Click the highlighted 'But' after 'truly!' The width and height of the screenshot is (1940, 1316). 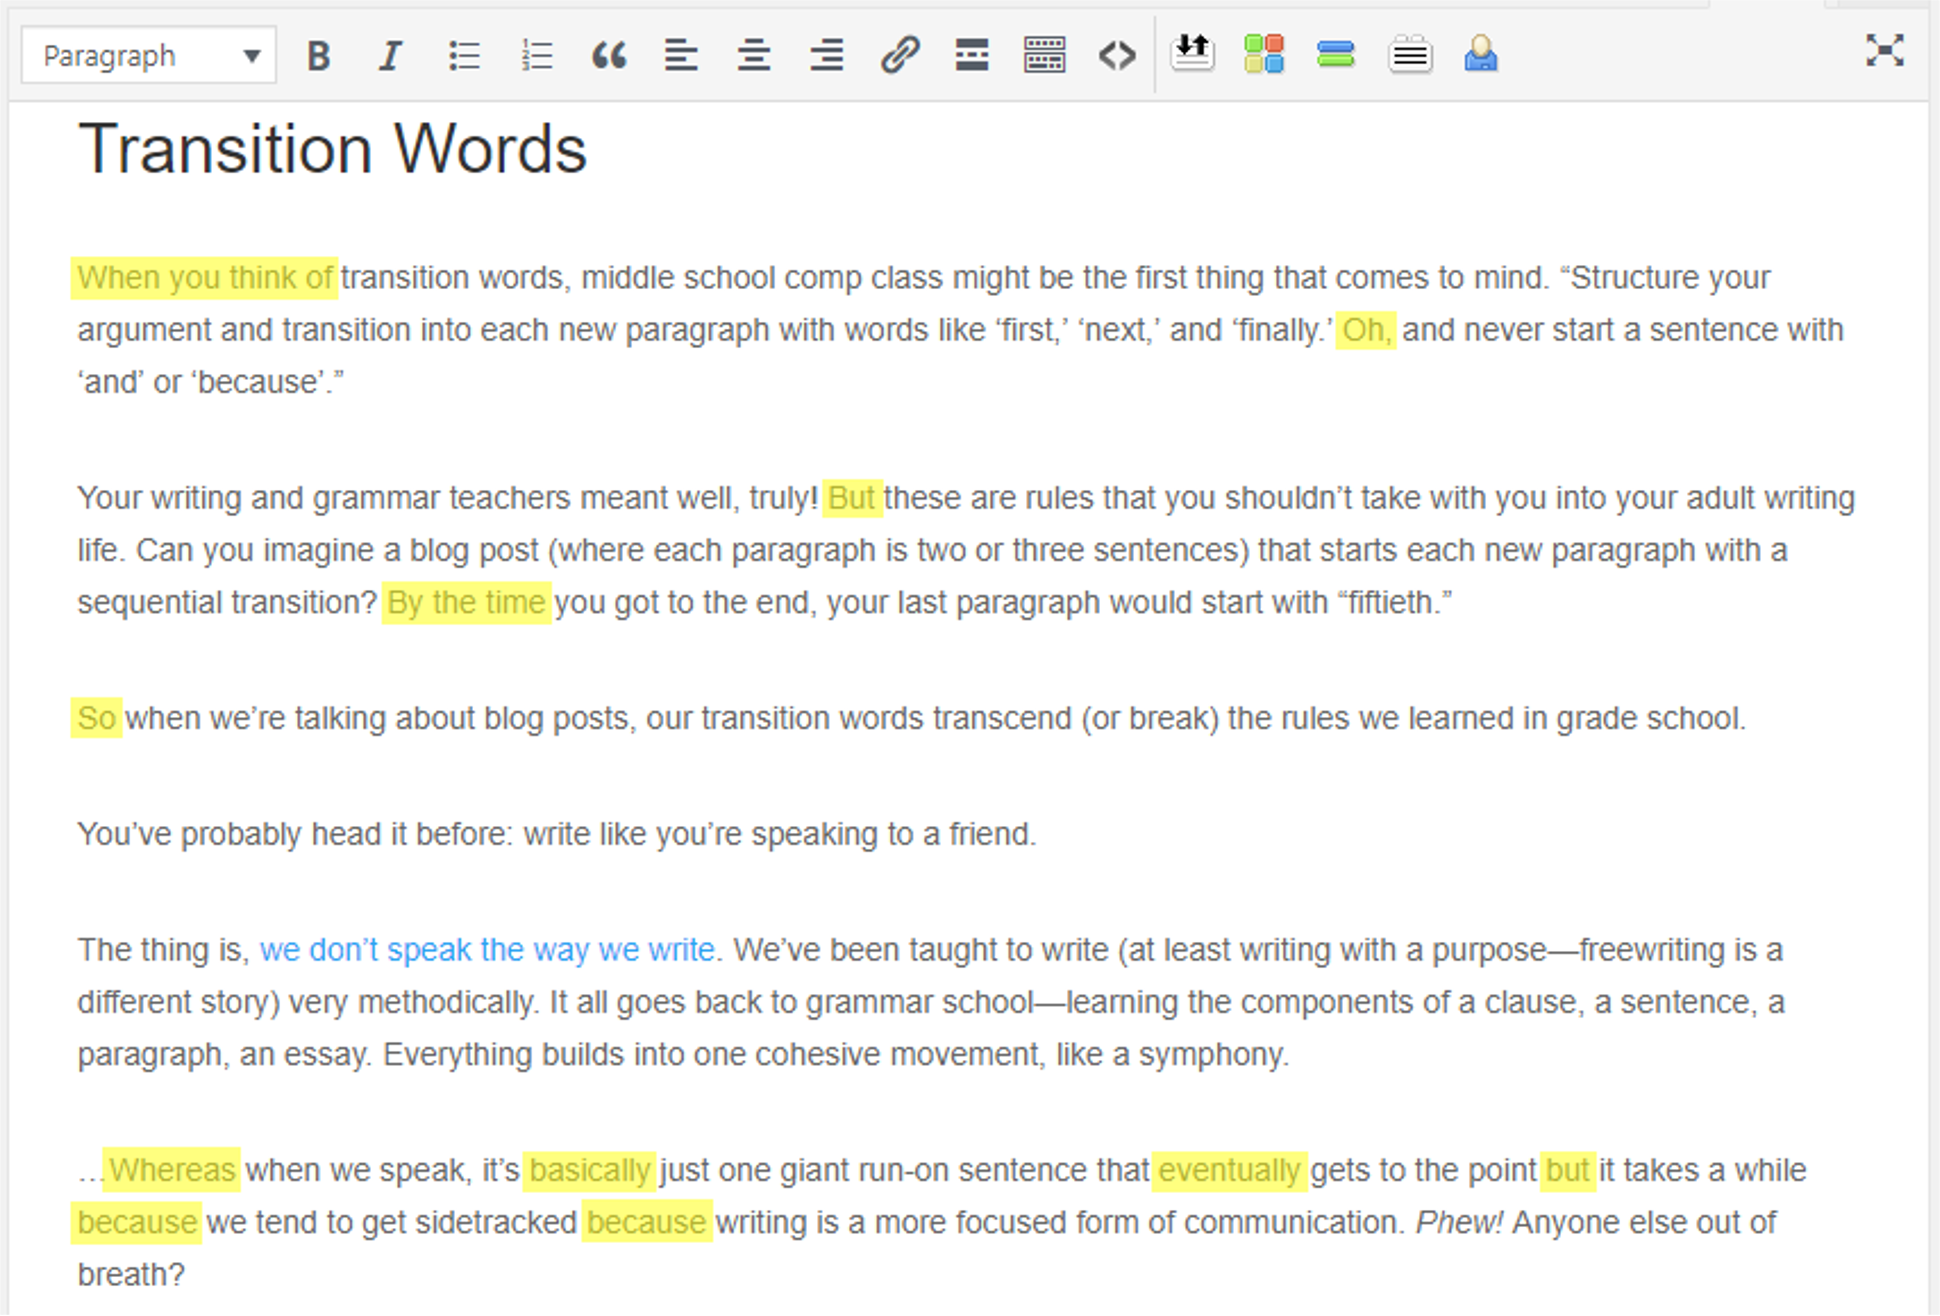pyautogui.click(x=852, y=497)
